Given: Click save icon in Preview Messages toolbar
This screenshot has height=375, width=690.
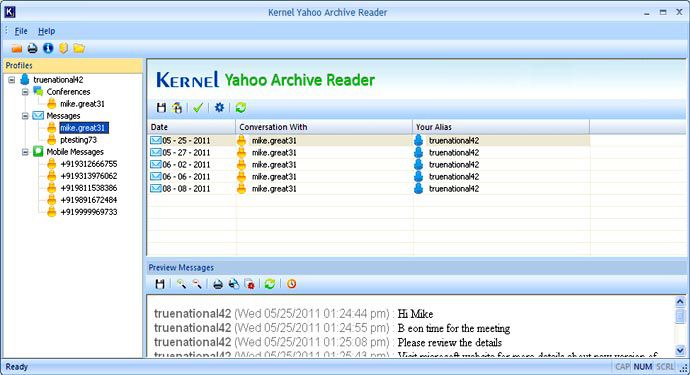Looking at the screenshot, I should (160, 284).
